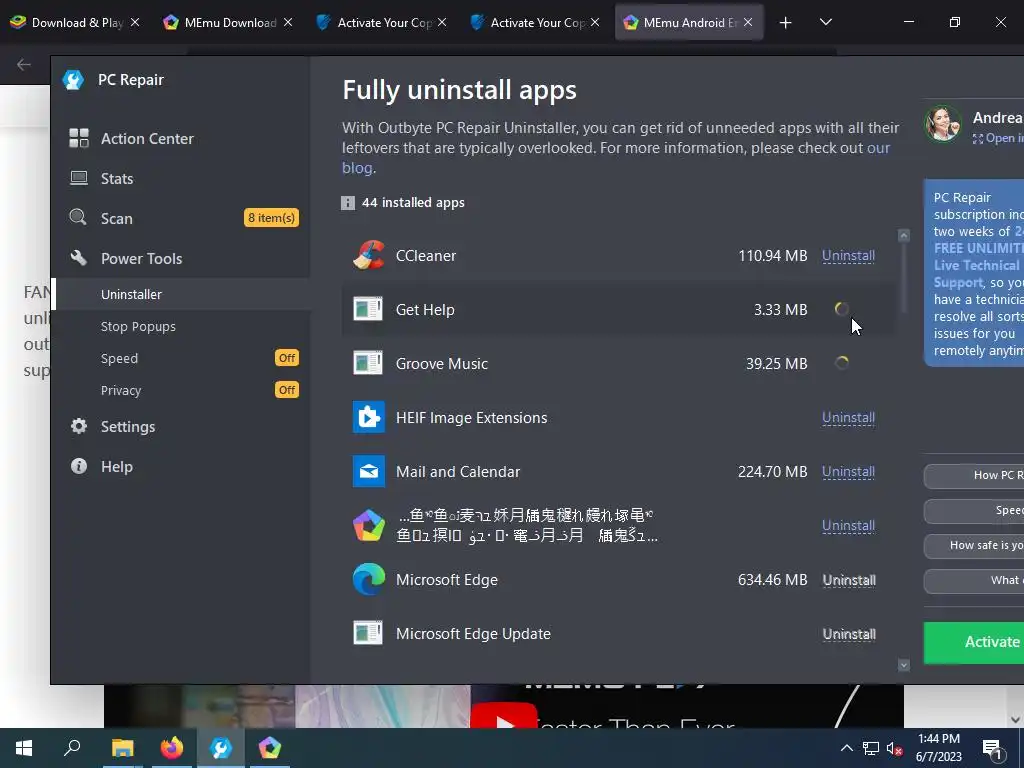1024x768 pixels.
Task: Toggle the Privacy Off badge
Action: tap(287, 390)
